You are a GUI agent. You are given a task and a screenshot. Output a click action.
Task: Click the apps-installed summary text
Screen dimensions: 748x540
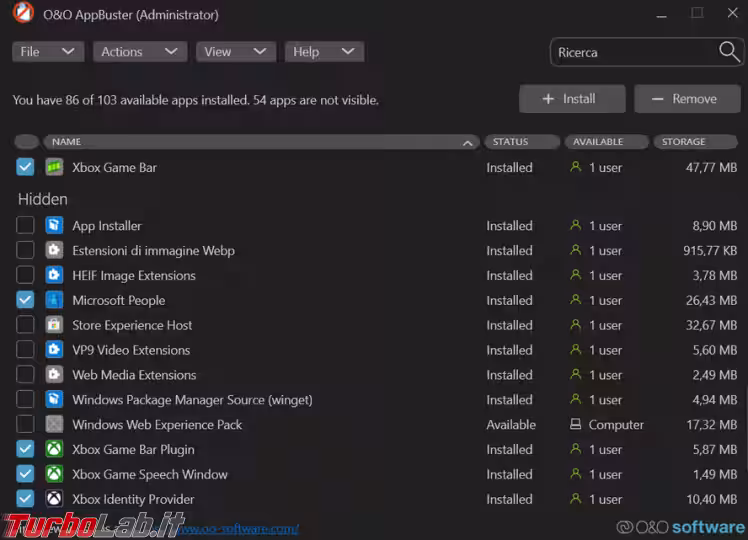(x=196, y=100)
